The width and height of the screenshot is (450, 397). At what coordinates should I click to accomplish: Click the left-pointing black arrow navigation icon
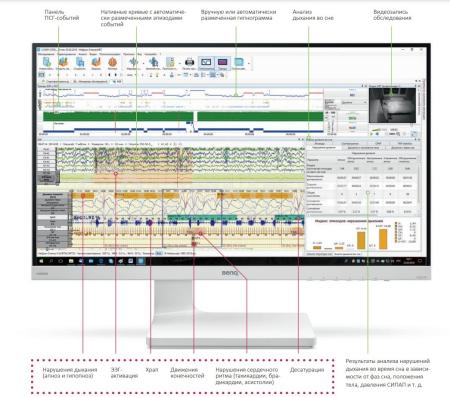pos(110,75)
